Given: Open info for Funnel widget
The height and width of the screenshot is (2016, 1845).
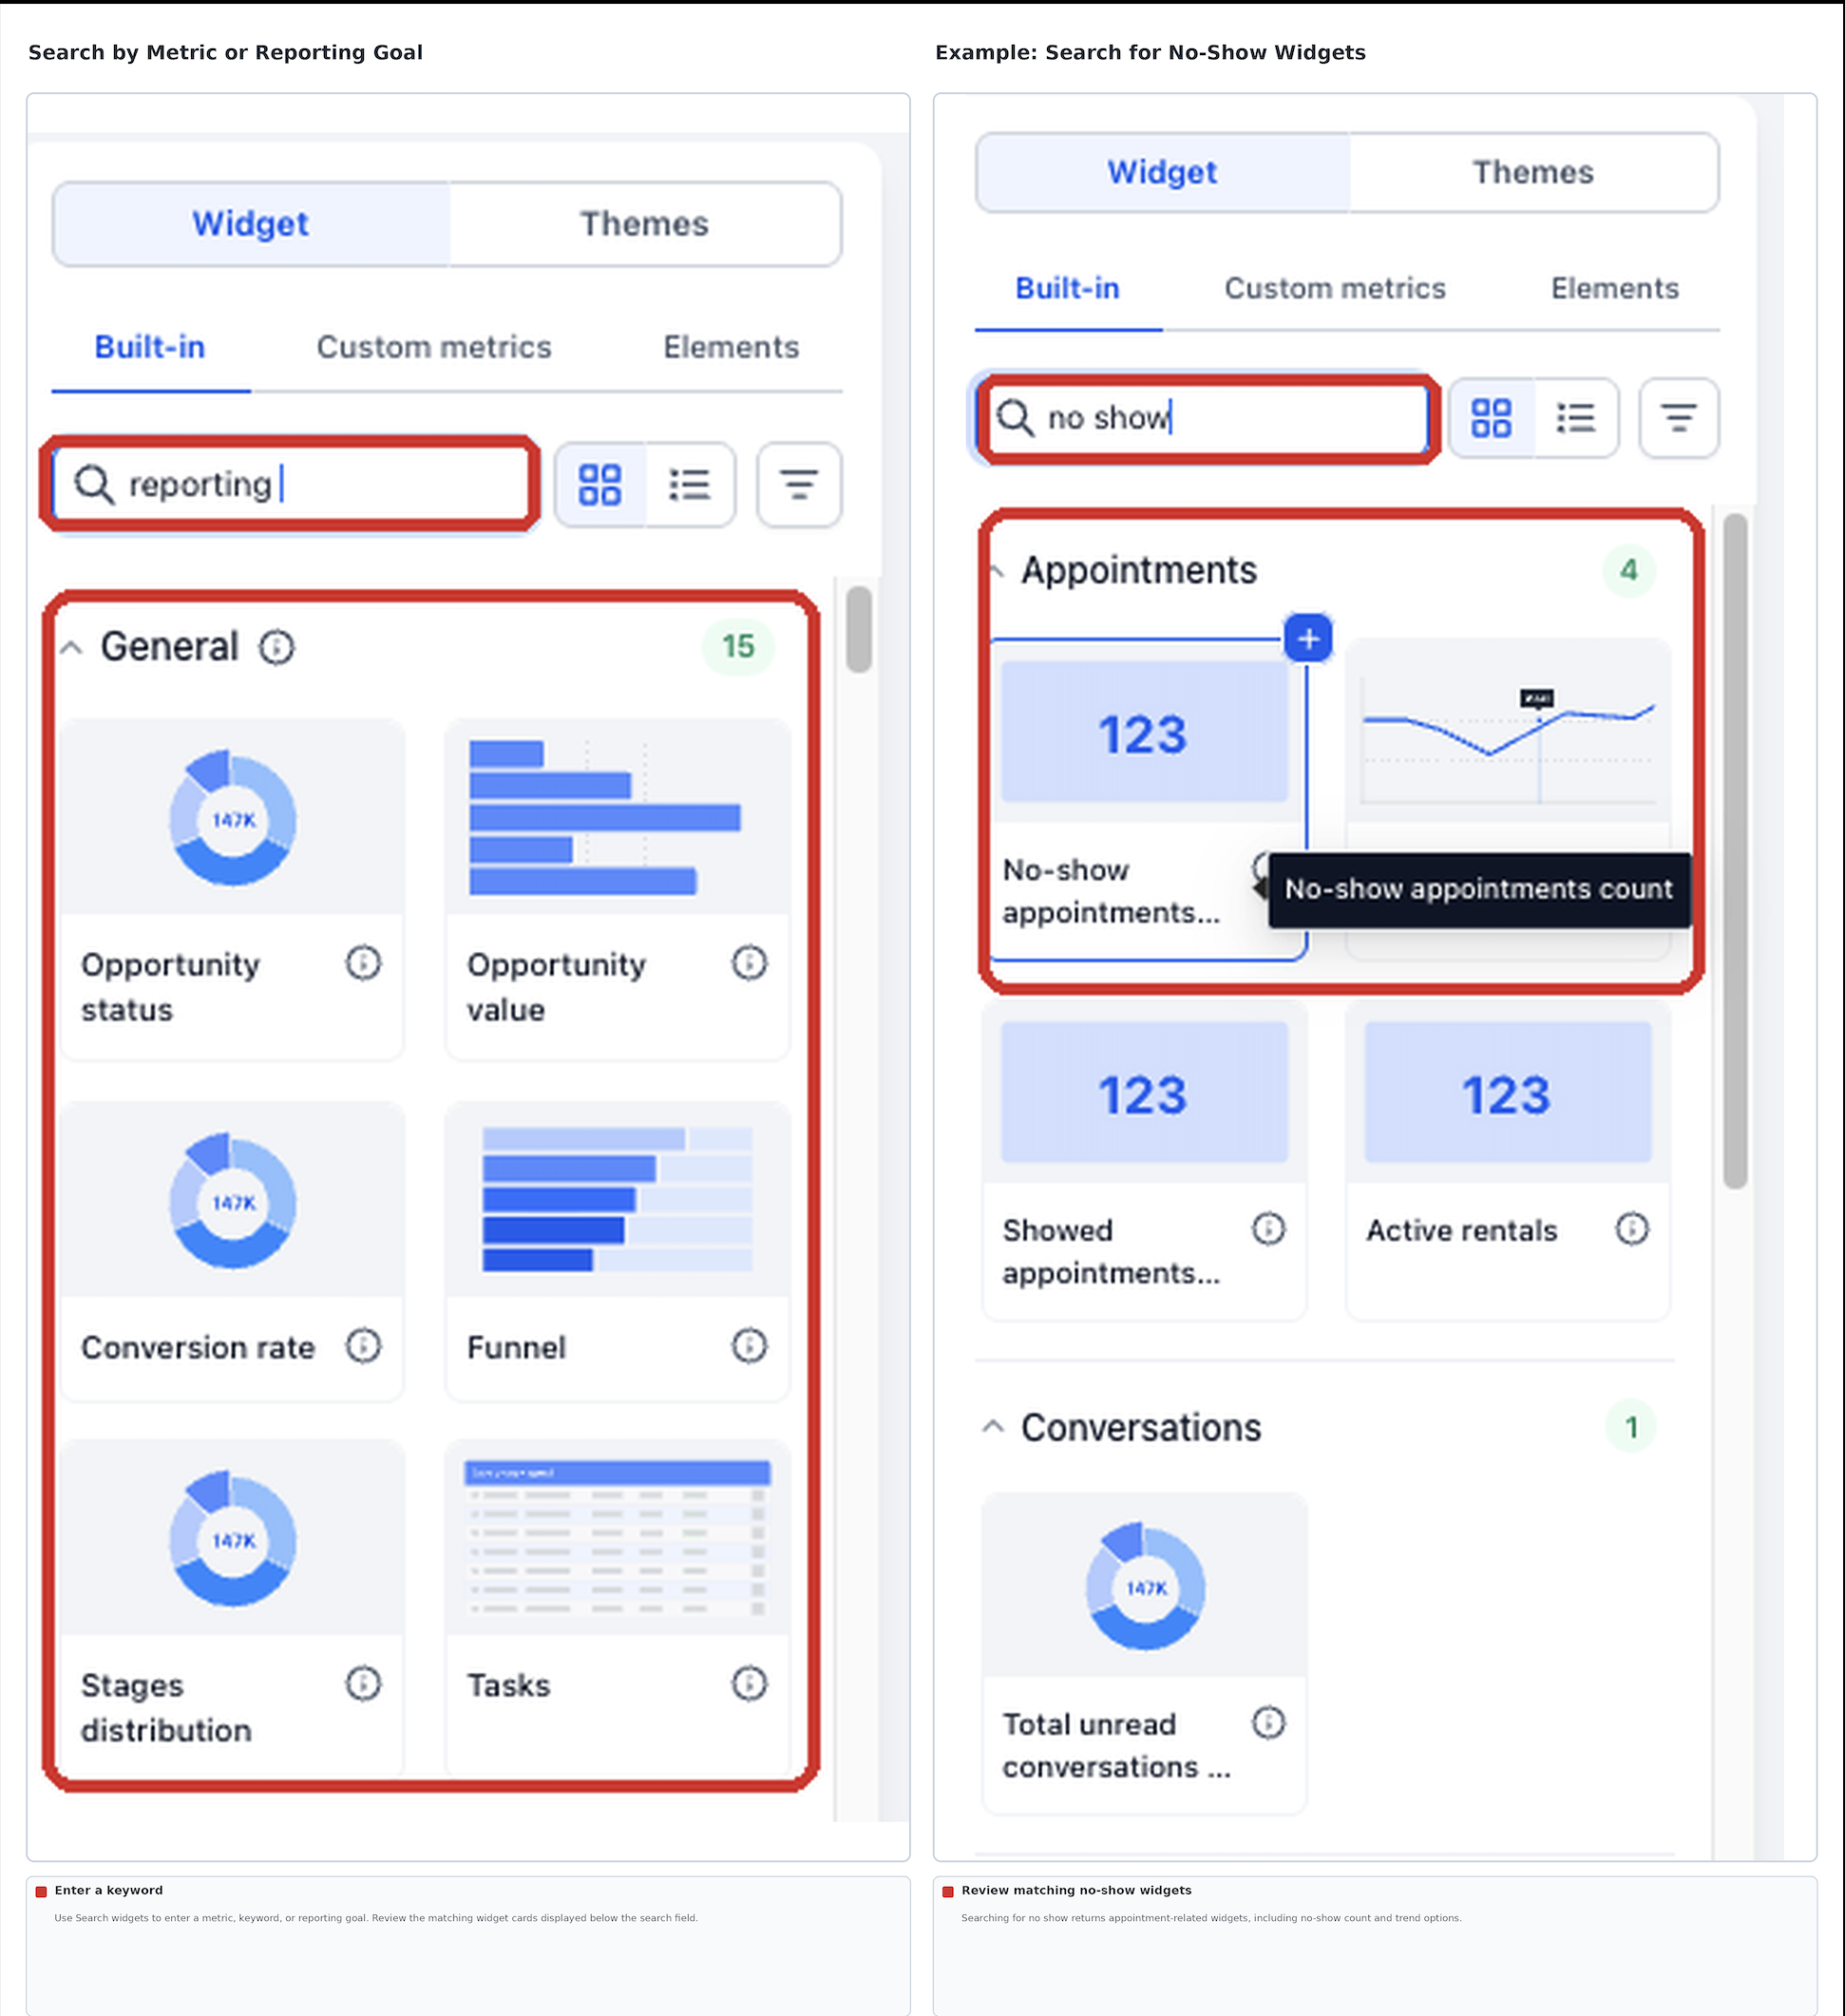Looking at the screenshot, I should (x=749, y=1346).
